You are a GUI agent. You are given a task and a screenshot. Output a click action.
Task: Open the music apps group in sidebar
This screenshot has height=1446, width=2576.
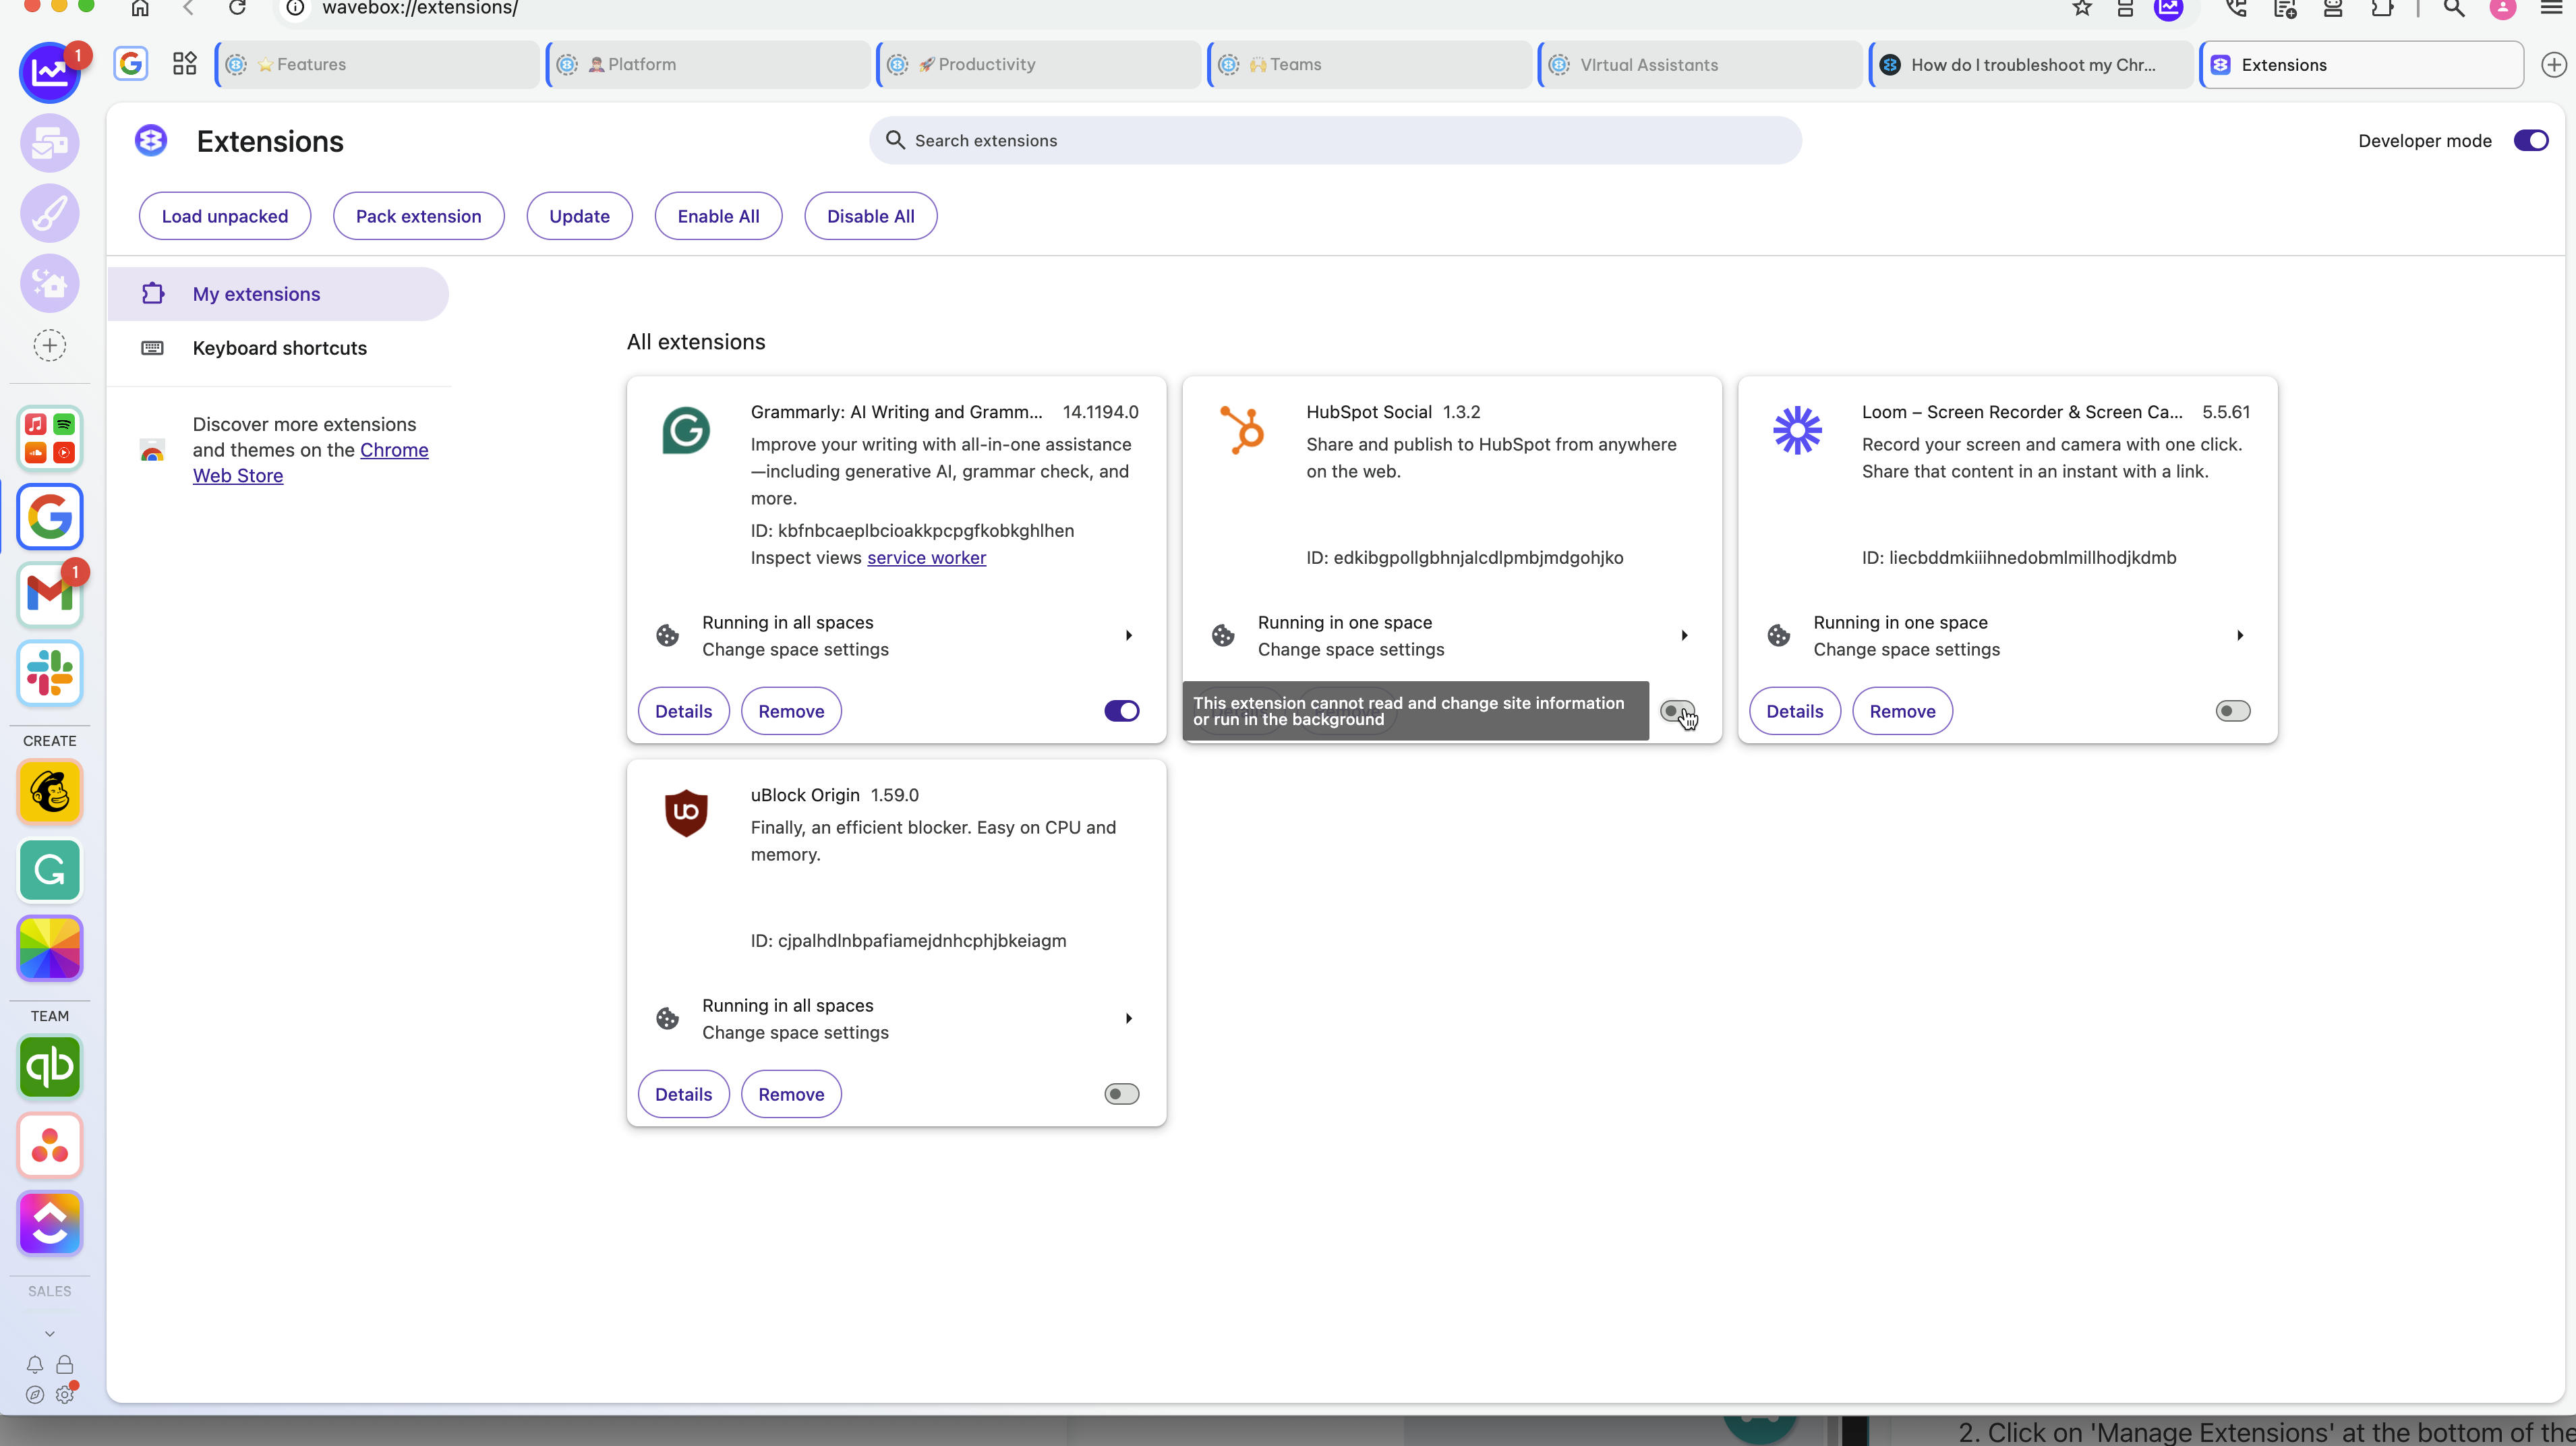(49, 439)
